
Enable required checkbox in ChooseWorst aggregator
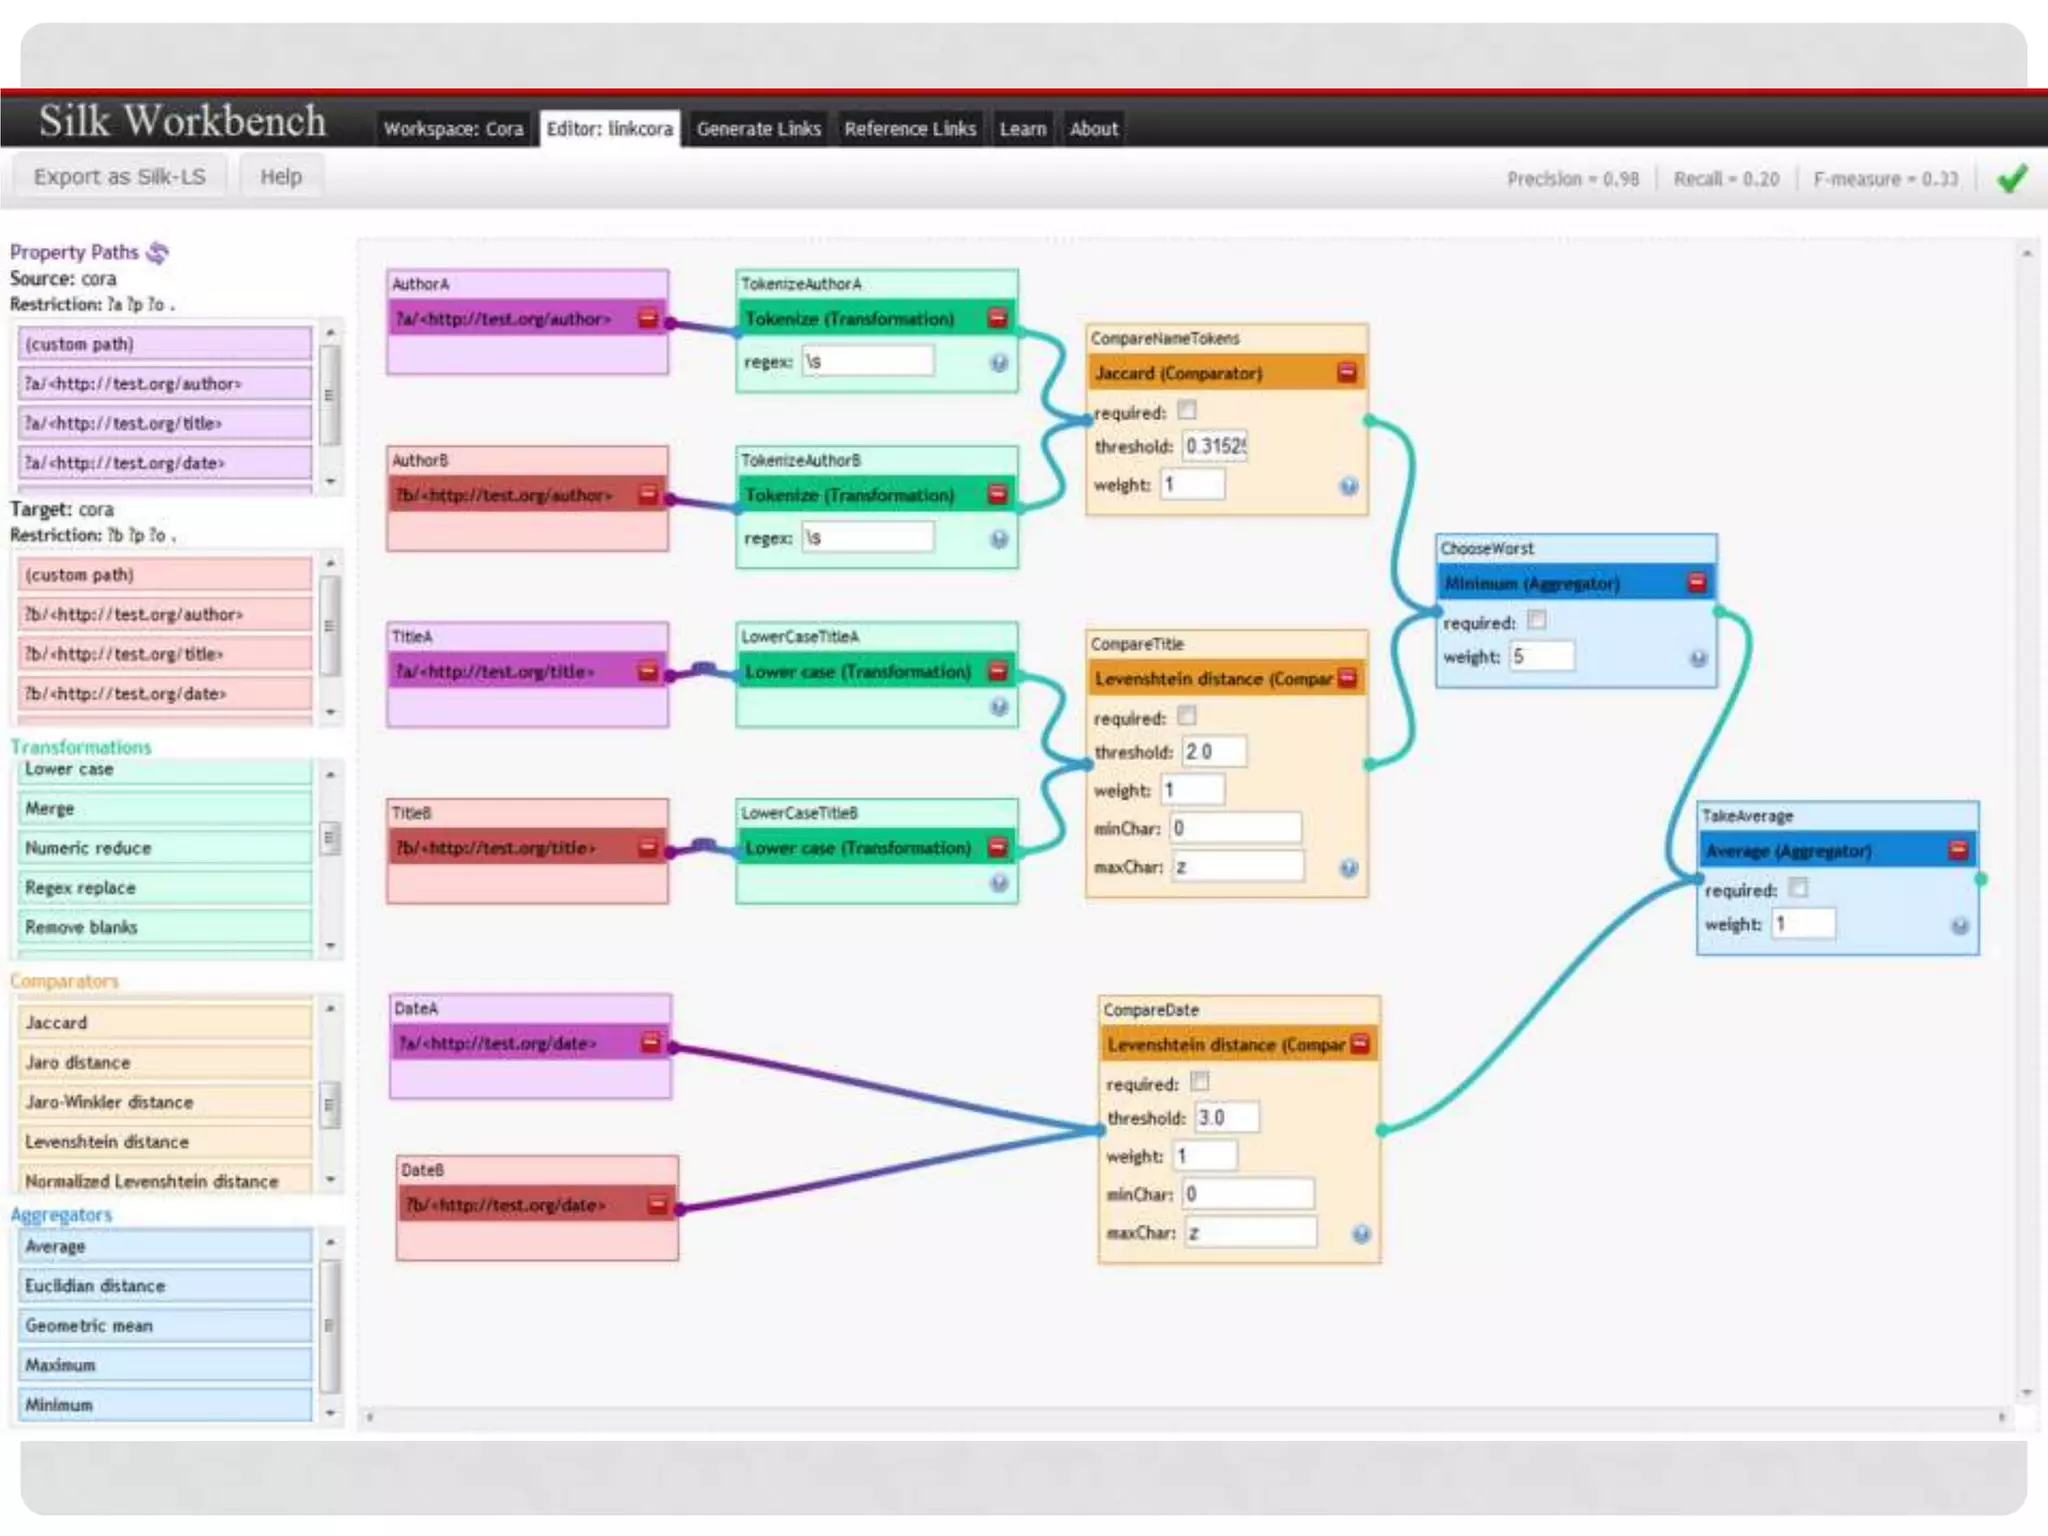[x=1537, y=620]
